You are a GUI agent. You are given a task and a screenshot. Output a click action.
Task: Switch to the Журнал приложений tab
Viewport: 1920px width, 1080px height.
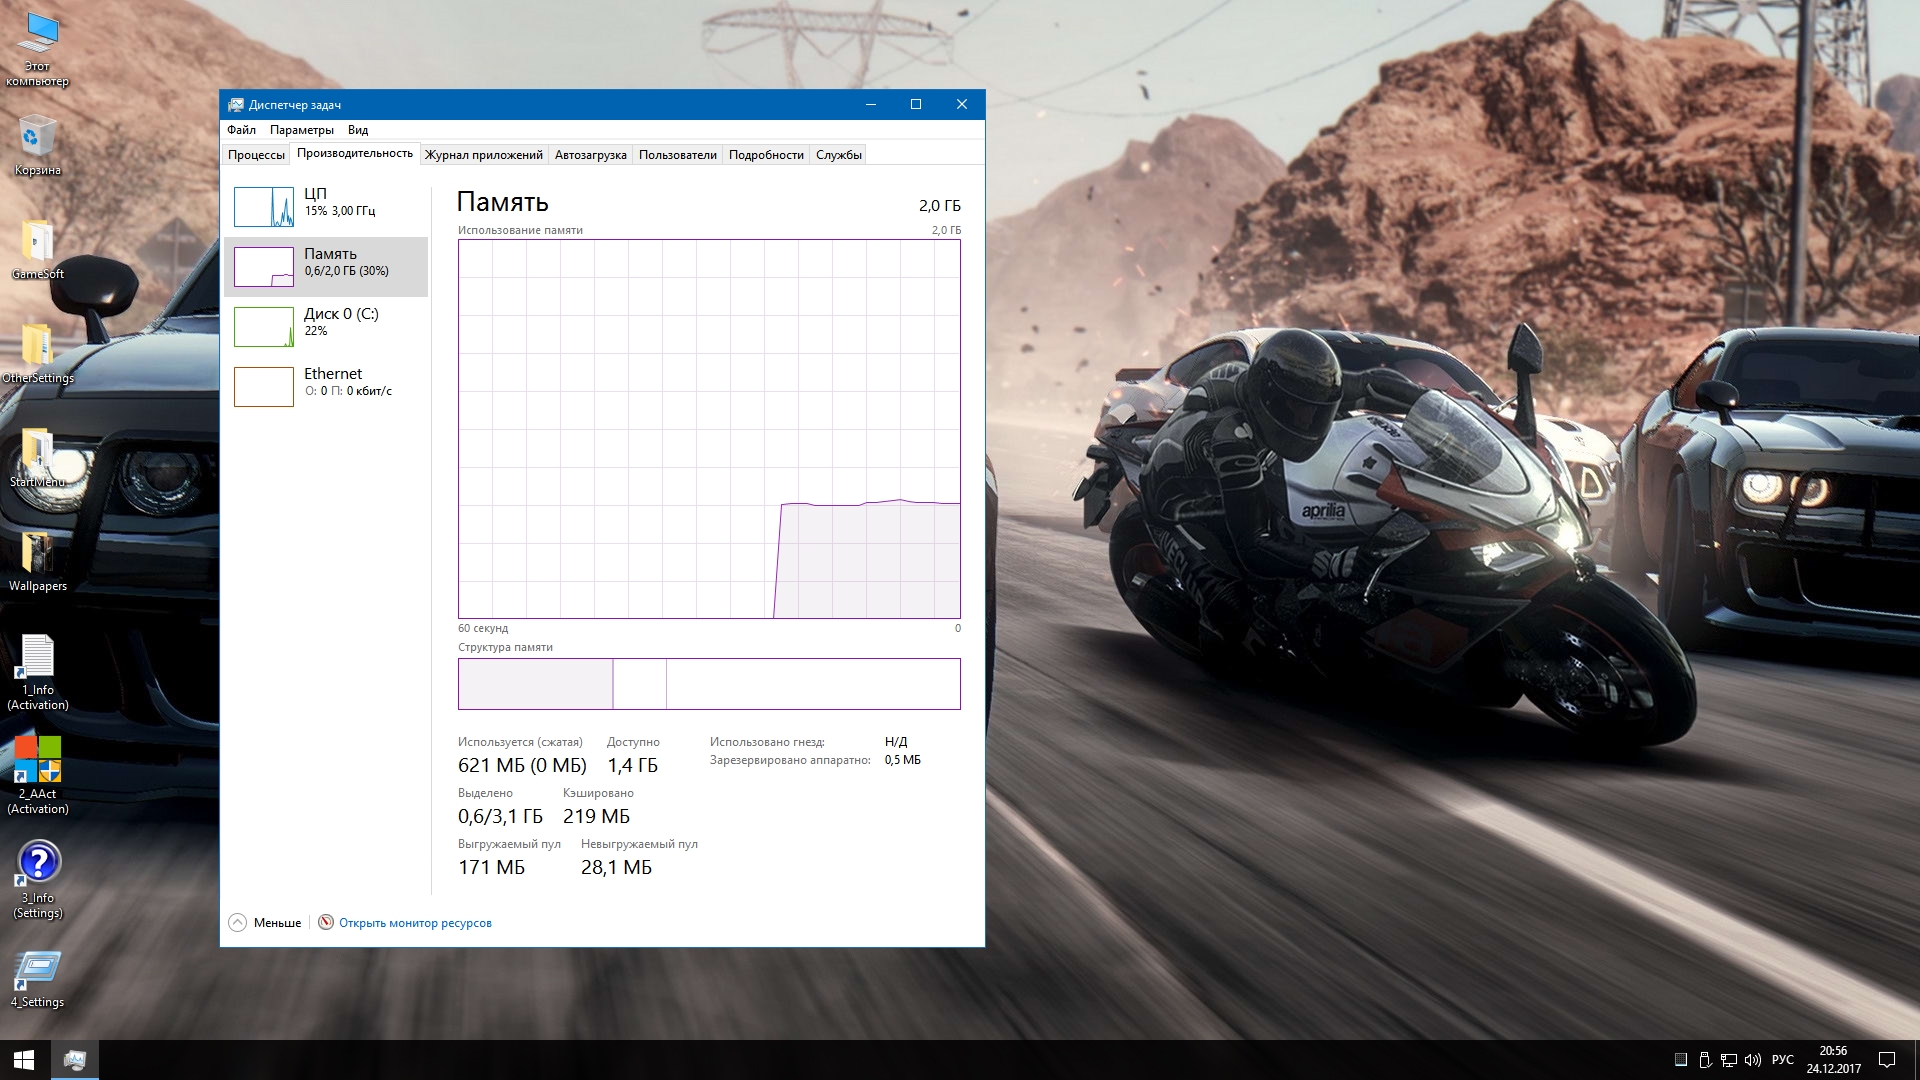point(484,155)
